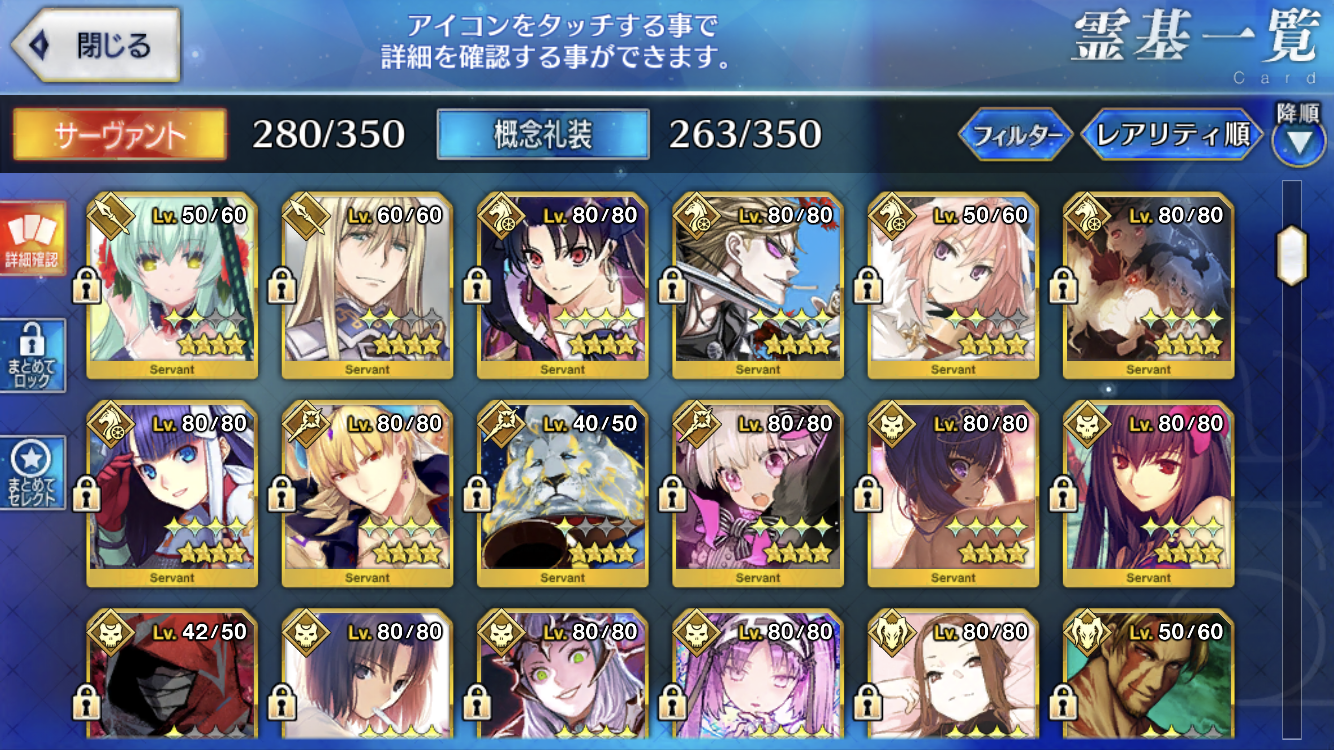
Task: Click the scrollbar handle on the right
Action: pos(1293,254)
